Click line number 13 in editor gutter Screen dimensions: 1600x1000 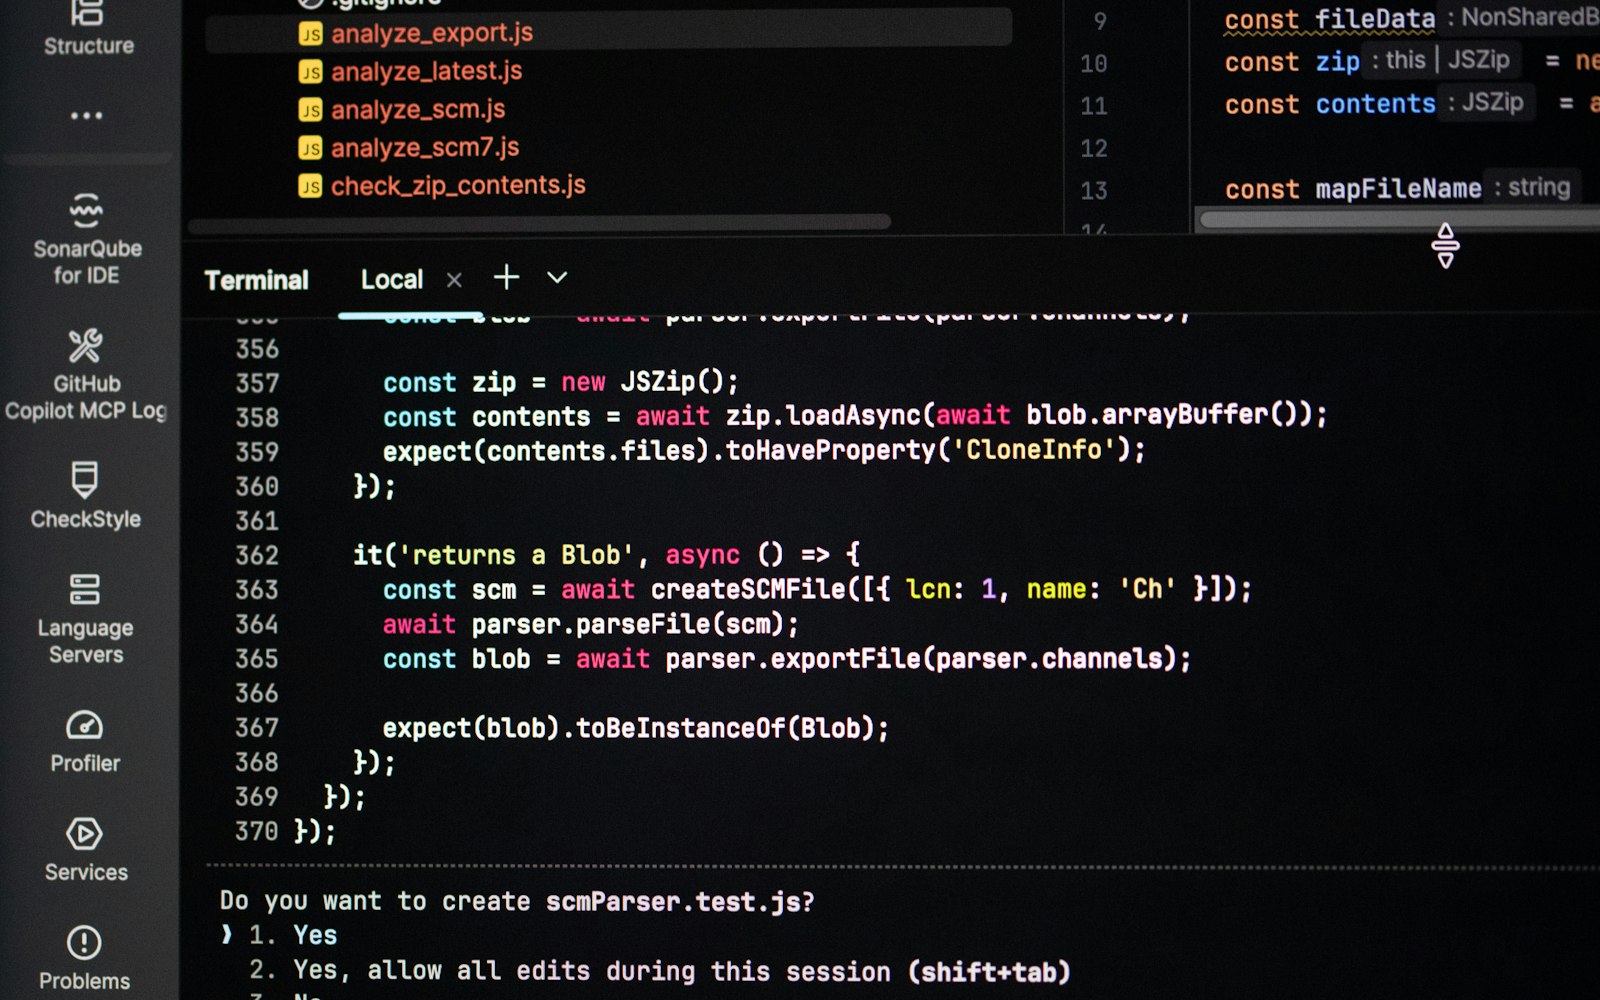tap(1094, 190)
